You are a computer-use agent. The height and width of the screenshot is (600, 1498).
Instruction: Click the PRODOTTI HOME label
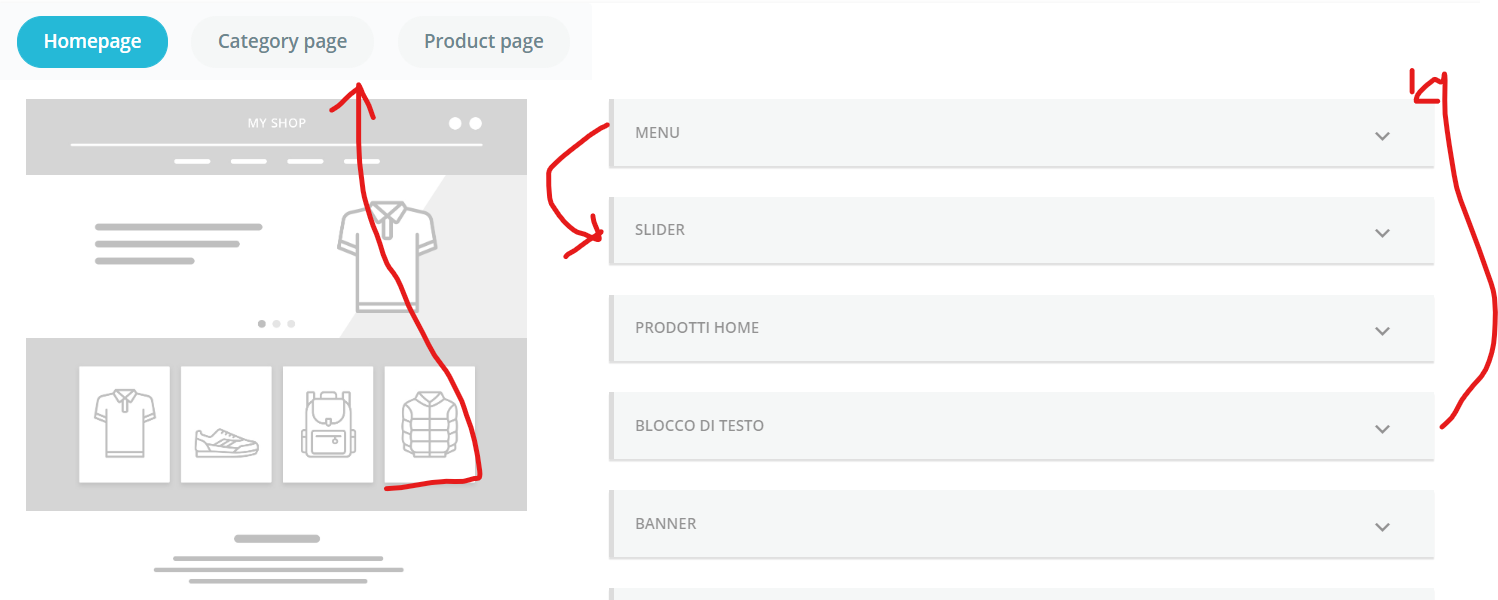pyautogui.click(x=697, y=328)
